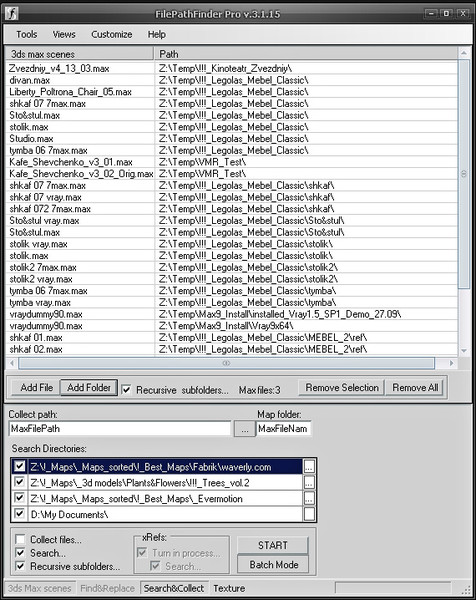Viewport: 476px width, 600px height.
Task: Click the vertical scrollbar down arrow
Action: [464, 351]
